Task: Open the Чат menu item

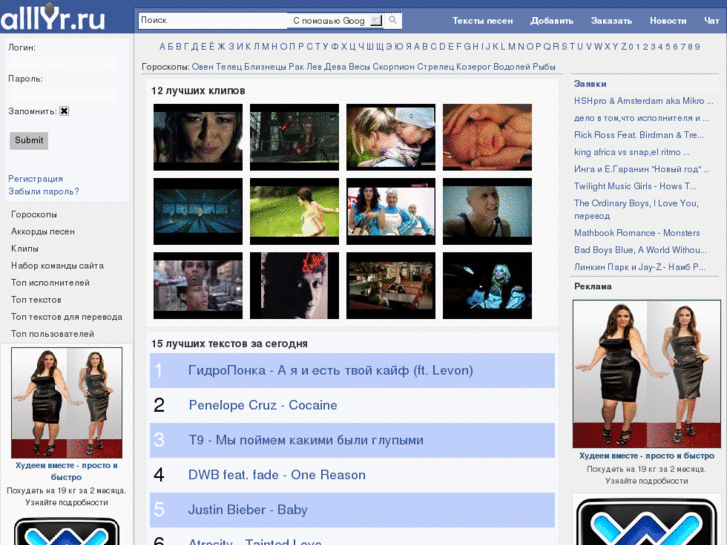Action: pos(712,20)
